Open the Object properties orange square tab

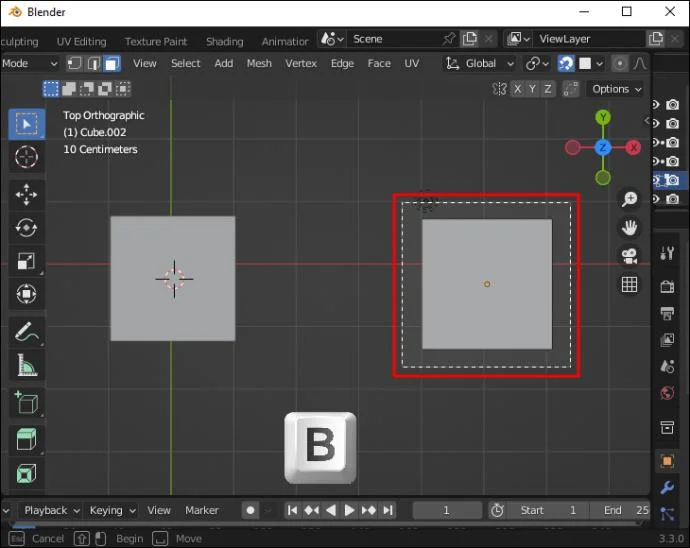point(667,461)
